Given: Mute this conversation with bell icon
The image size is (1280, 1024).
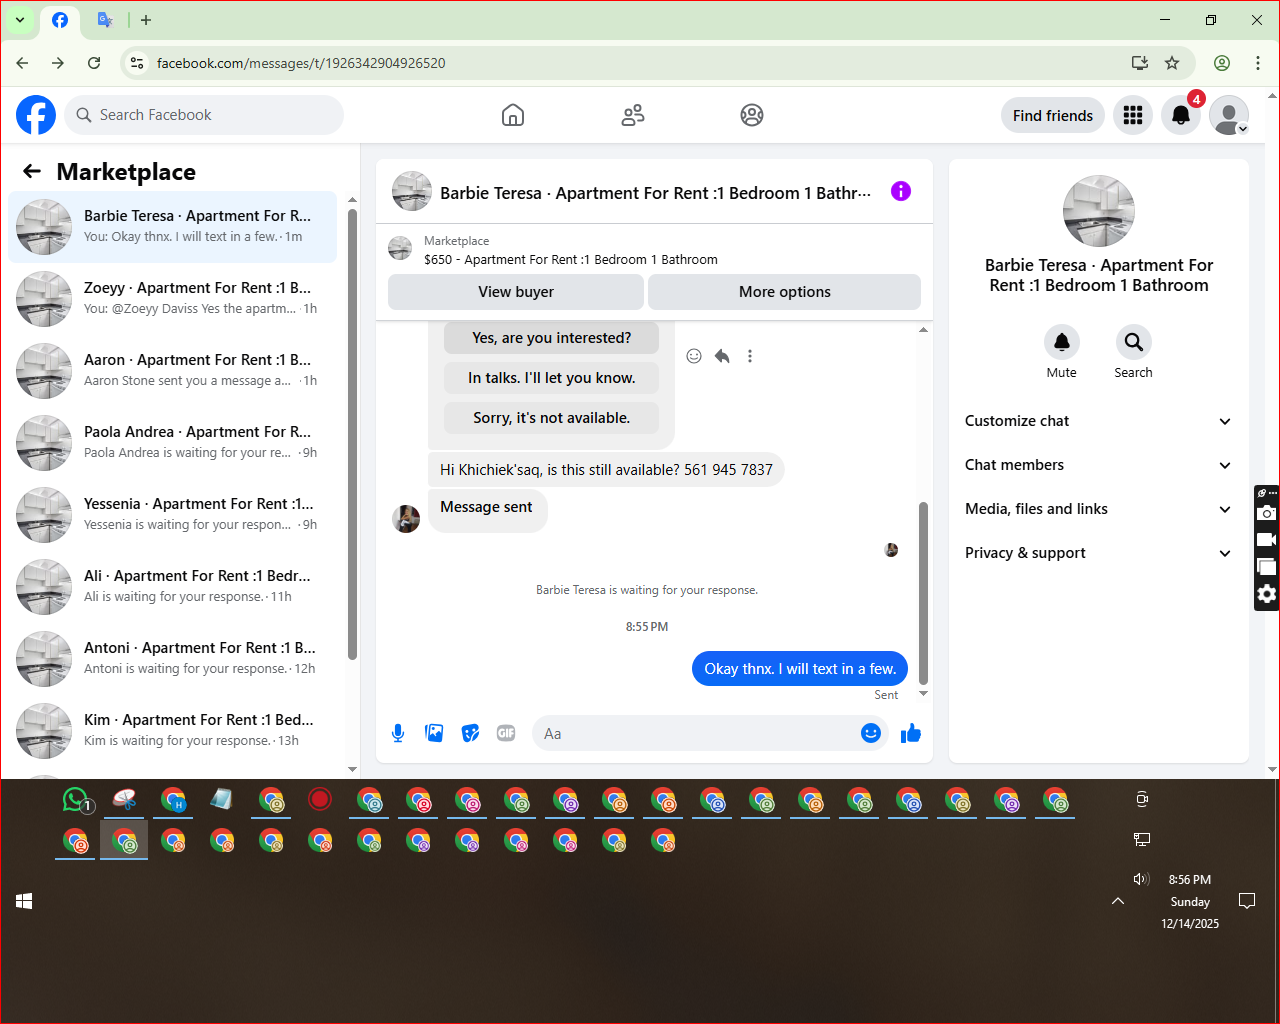Looking at the screenshot, I should 1062,342.
